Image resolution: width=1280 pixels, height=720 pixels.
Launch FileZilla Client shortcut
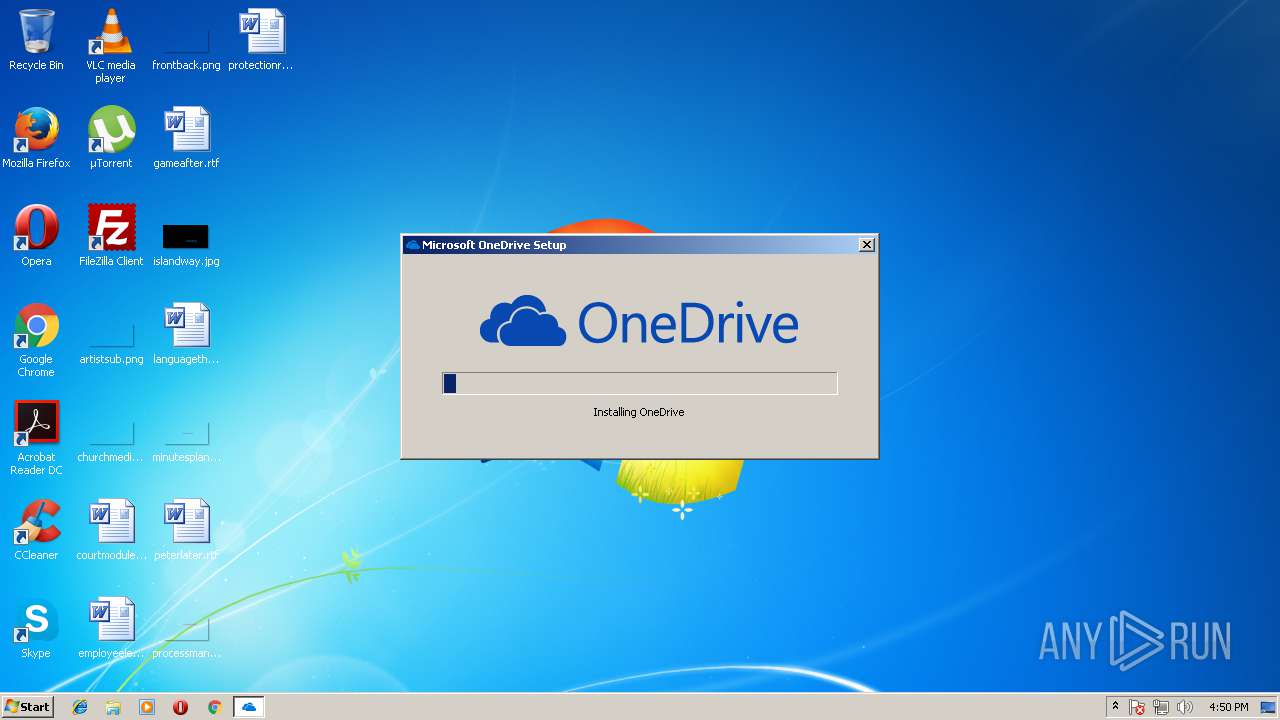click(x=111, y=236)
